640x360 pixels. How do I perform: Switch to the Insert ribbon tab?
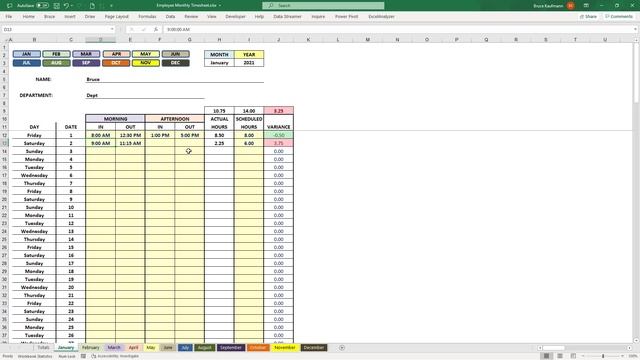tap(70, 17)
